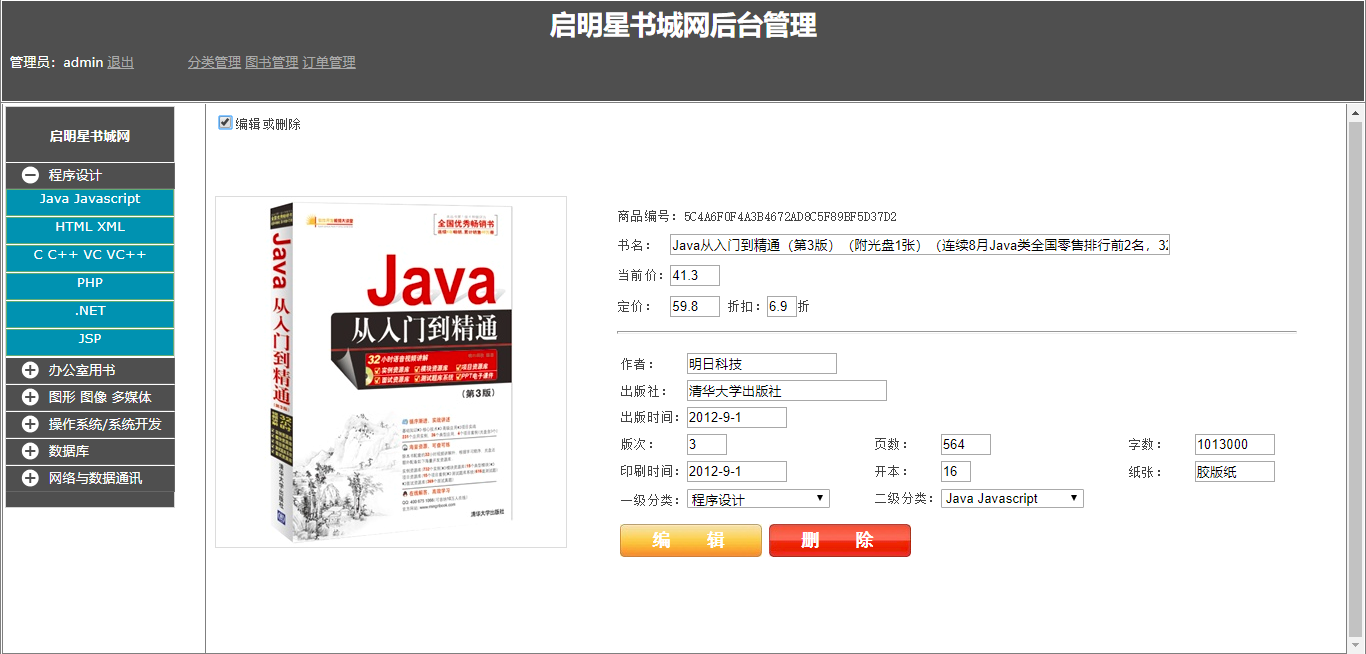Click the 出版时间 input field
The height and width of the screenshot is (654, 1366).
coord(737,418)
